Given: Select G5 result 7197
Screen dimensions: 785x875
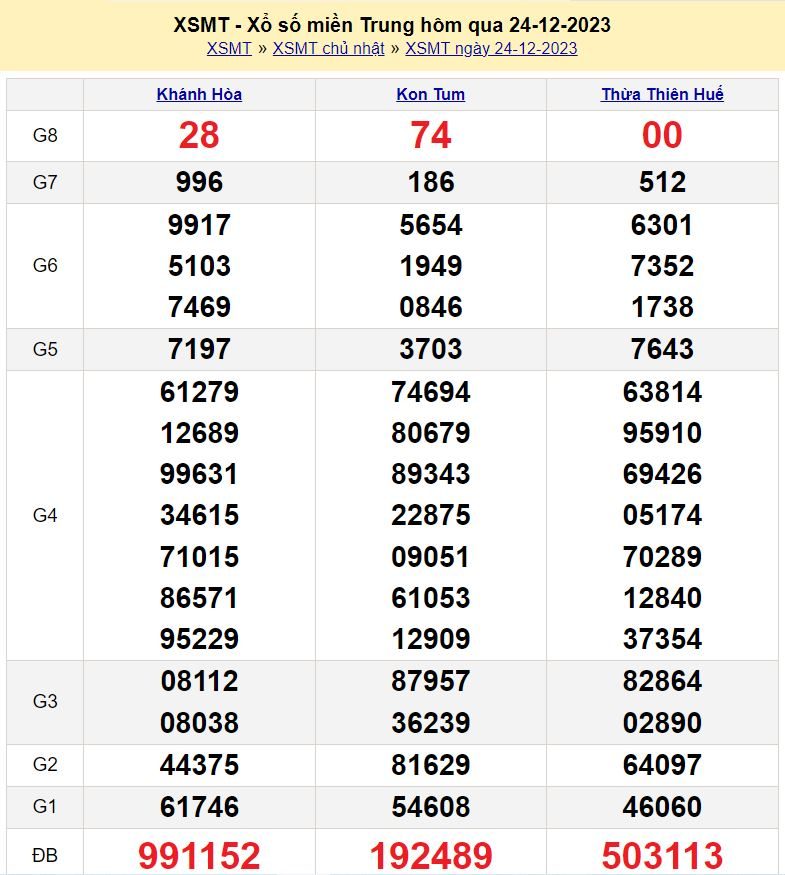Looking at the screenshot, I should (199, 349).
